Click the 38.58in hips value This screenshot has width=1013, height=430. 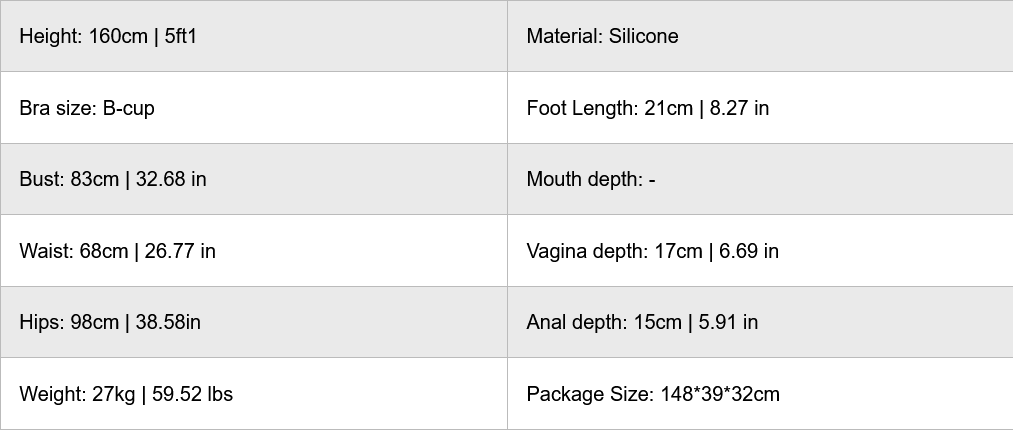point(169,322)
